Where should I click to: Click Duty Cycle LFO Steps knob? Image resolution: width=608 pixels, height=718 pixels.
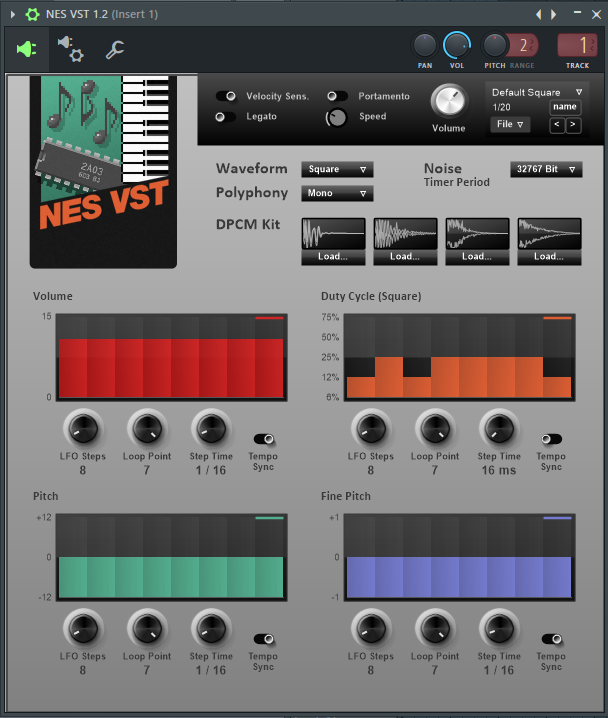pos(371,429)
